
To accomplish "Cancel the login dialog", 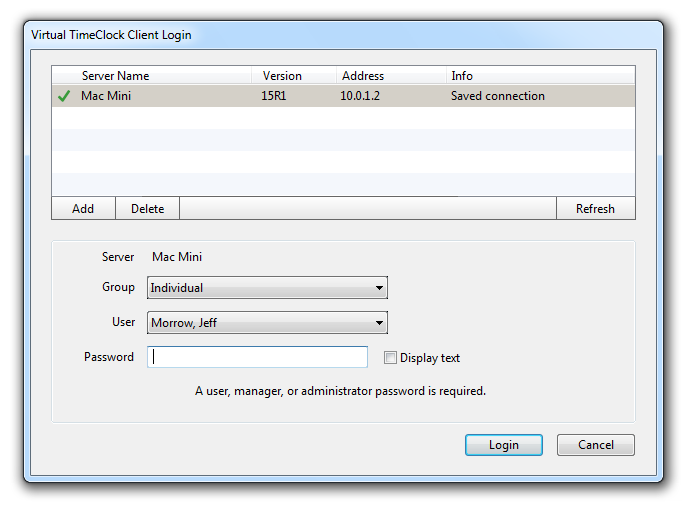I will coord(596,445).
